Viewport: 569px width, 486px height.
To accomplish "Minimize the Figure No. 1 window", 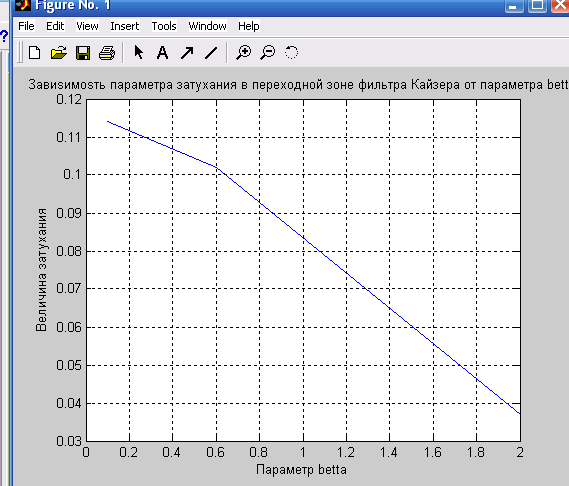I will [513, 5].
